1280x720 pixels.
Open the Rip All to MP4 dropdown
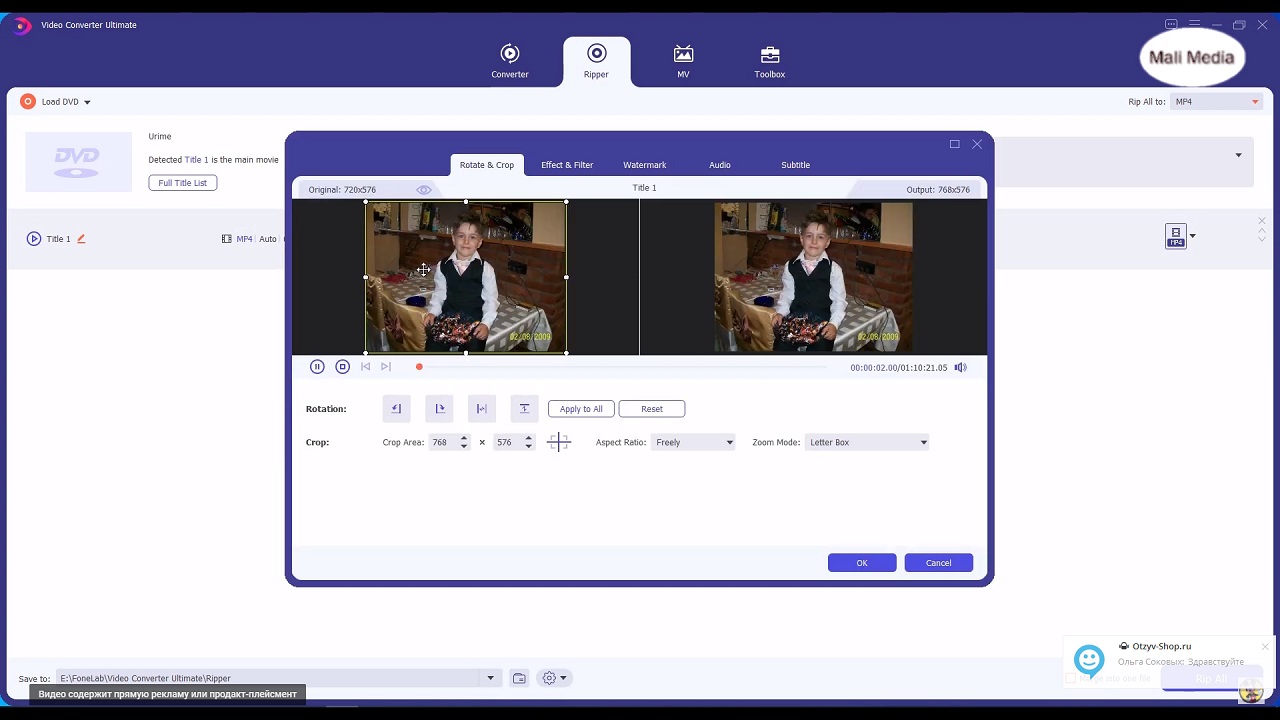click(x=1215, y=102)
